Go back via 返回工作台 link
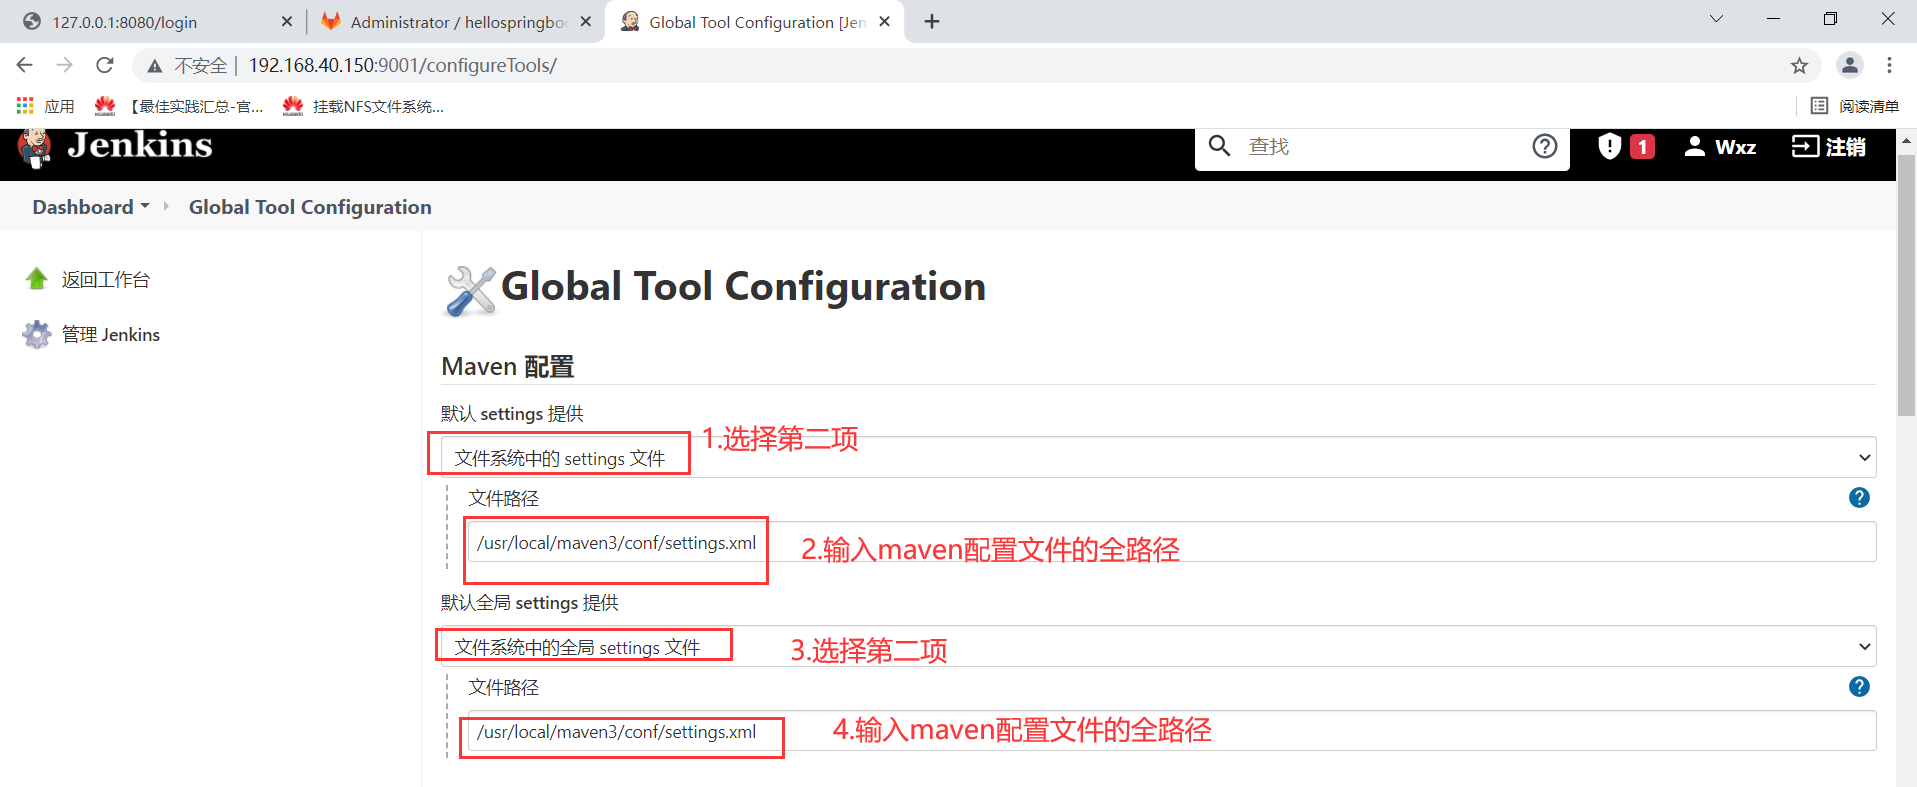This screenshot has width=1917, height=787. [x=106, y=280]
